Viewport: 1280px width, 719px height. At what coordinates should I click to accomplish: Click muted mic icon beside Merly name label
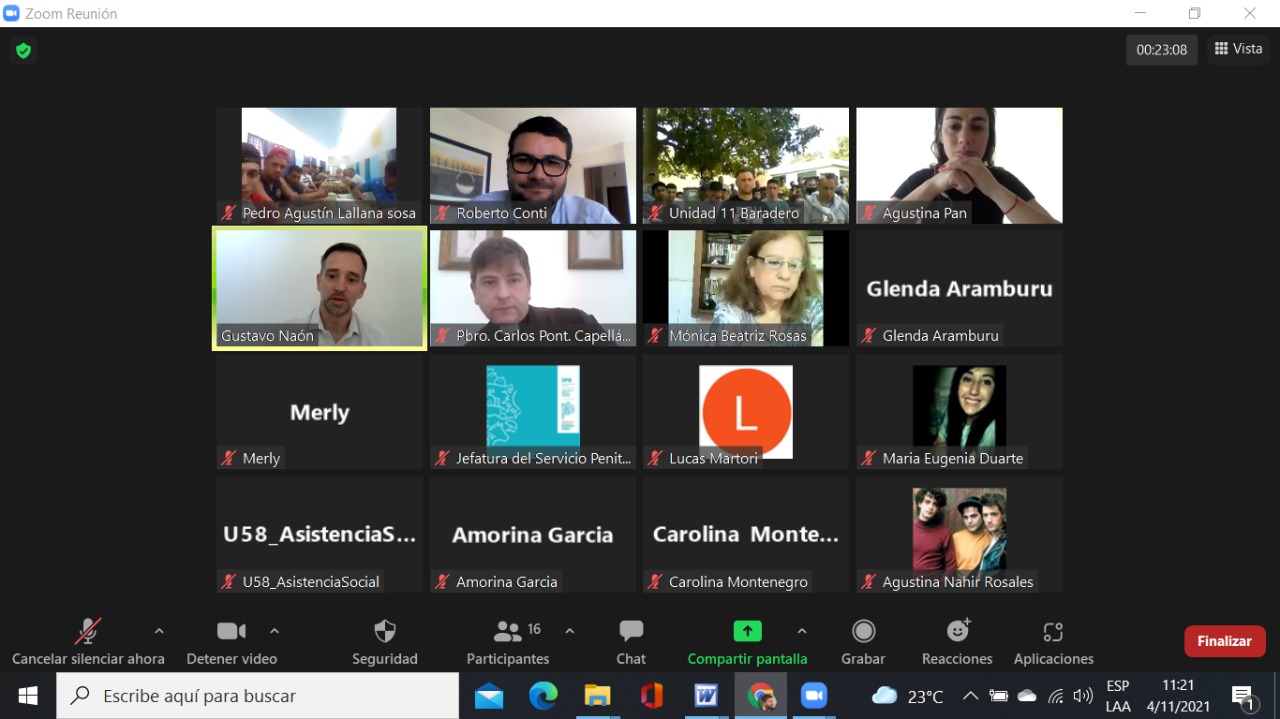point(229,458)
